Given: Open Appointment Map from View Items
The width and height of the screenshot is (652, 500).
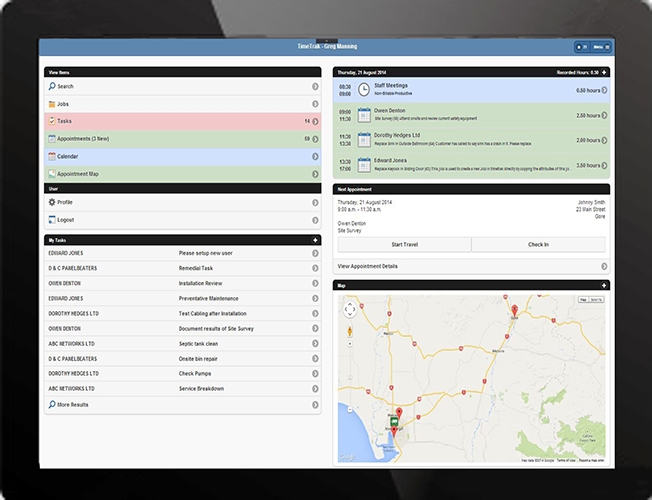Looking at the screenshot, I should tap(182, 174).
